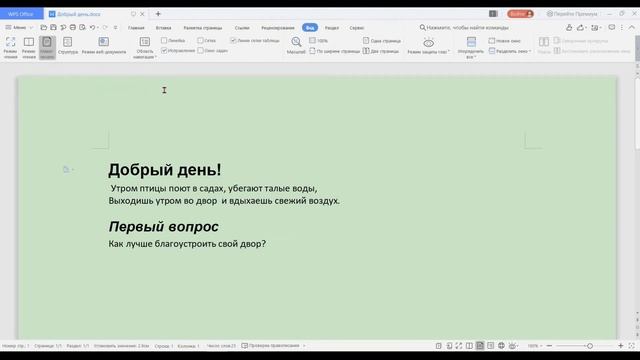Toggle eye protection icon in status bar
This screenshot has height=360, width=640.
(513, 346)
